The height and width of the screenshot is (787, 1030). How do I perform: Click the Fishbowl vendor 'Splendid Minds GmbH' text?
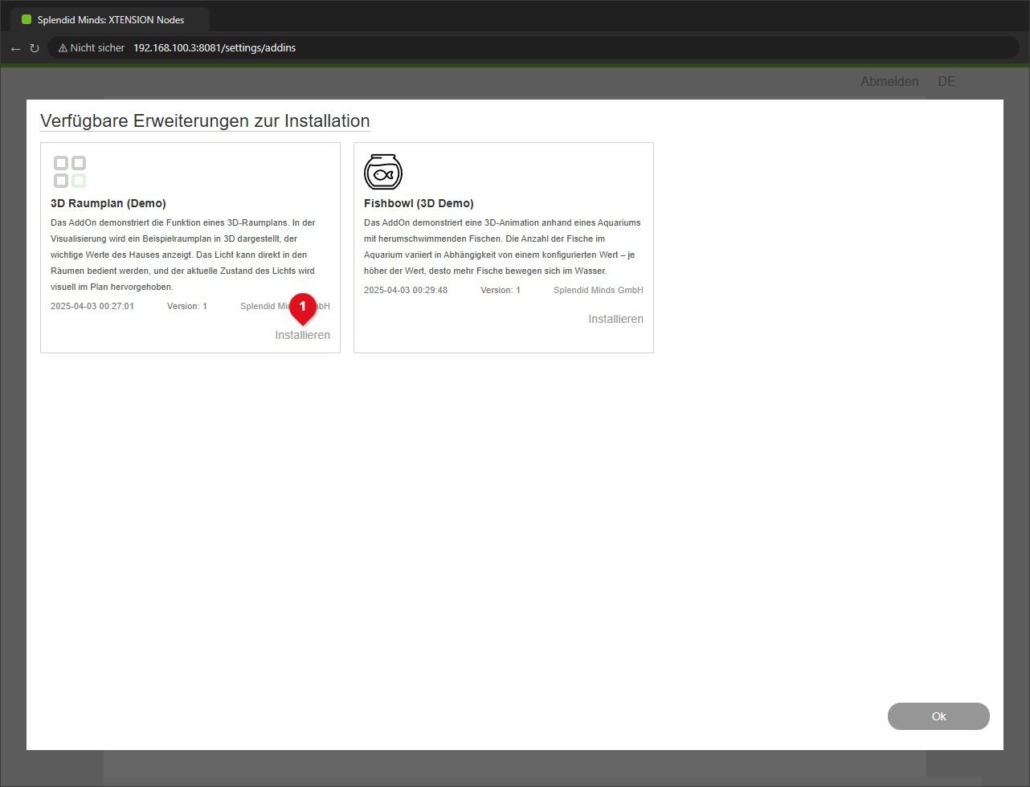coord(598,290)
